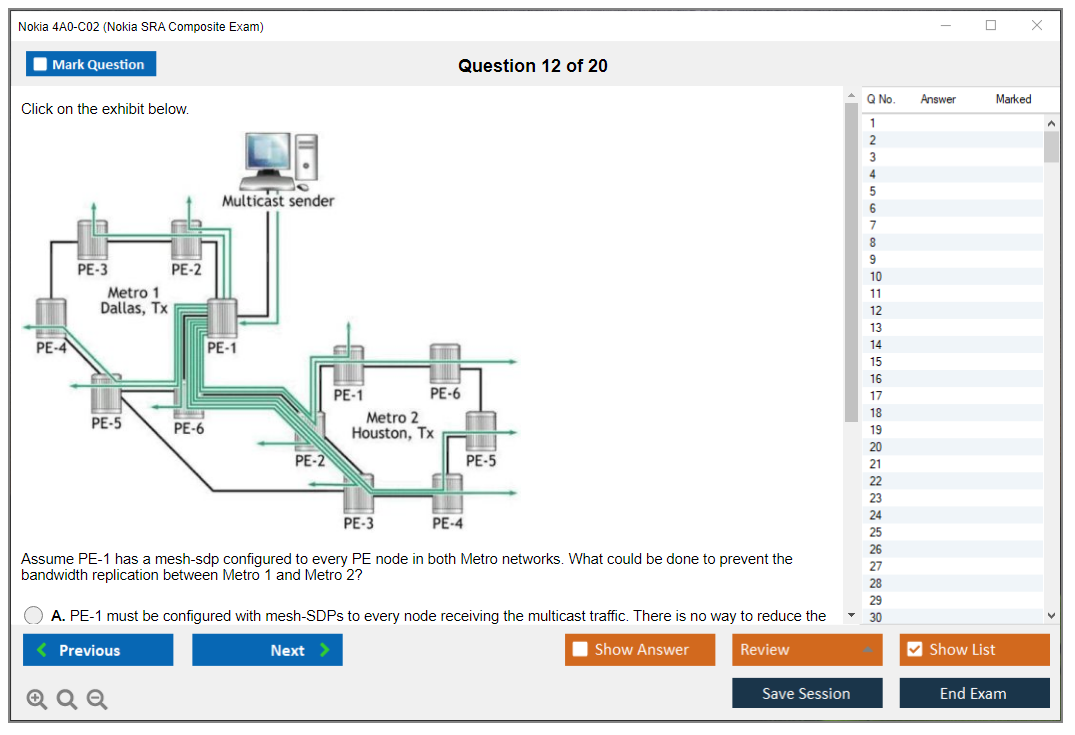Select answer option A radio button
Screen dimensions: 1075x735
coord(34,616)
